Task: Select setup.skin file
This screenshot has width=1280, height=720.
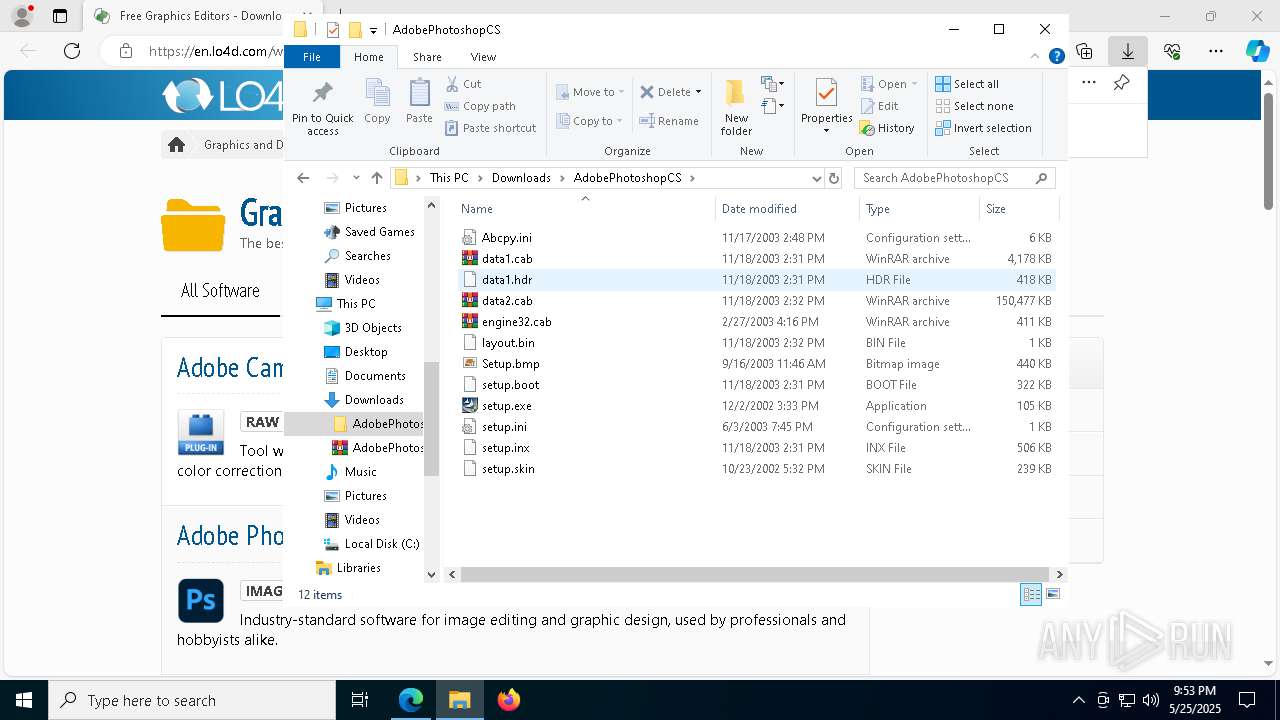Action: click(756, 469)
